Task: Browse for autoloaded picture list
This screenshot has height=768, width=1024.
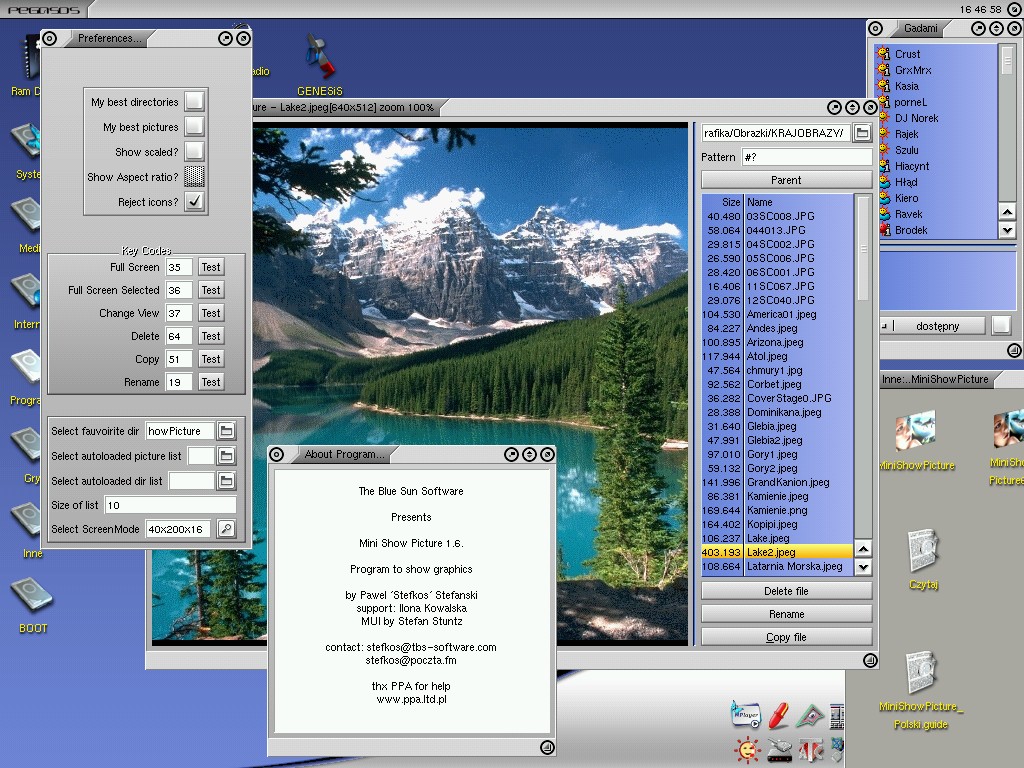Action: point(226,456)
